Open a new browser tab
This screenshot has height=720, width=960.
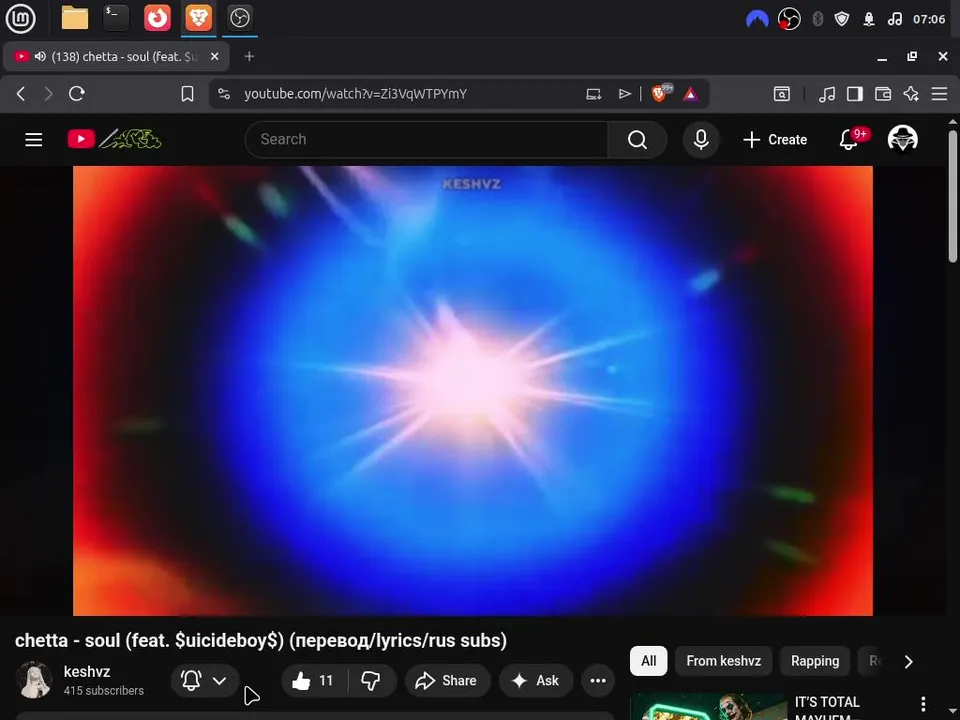pyautogui.click(x=249, y=56)
